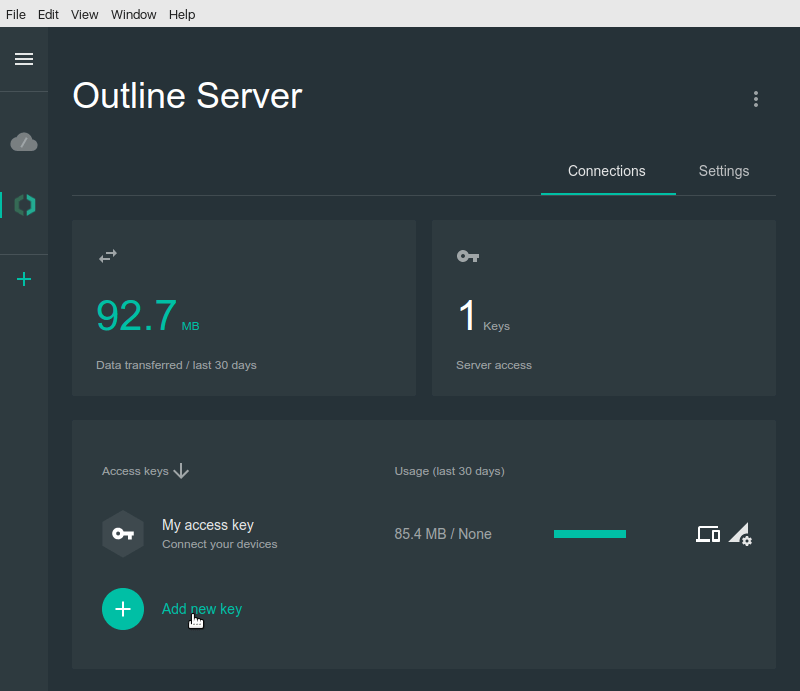Click the My access key name

pos(208,525)
